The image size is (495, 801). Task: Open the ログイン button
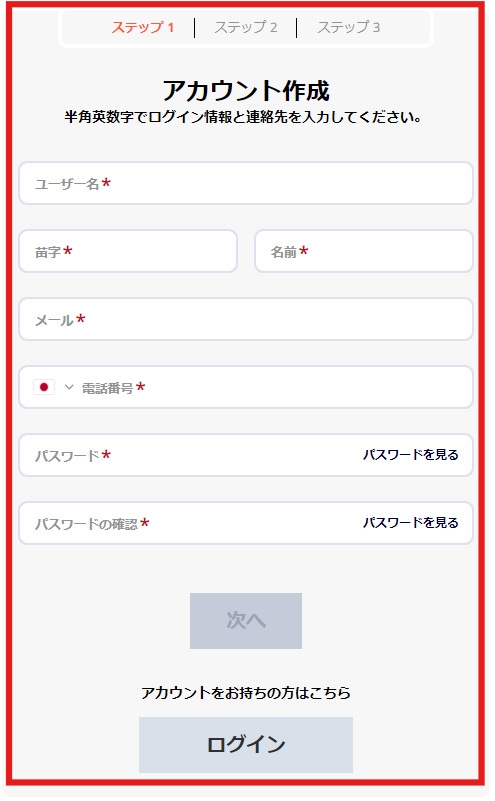coord(246,744)
